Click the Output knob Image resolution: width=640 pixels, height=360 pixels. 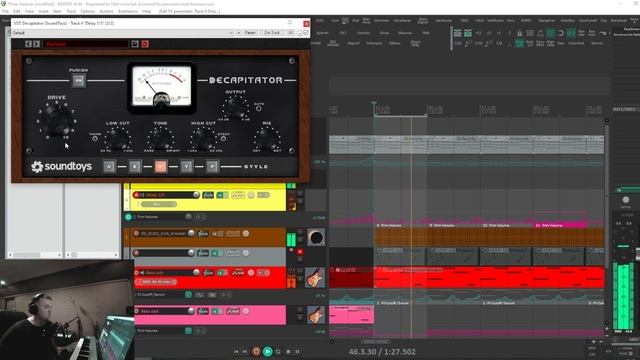click(236, 108)
